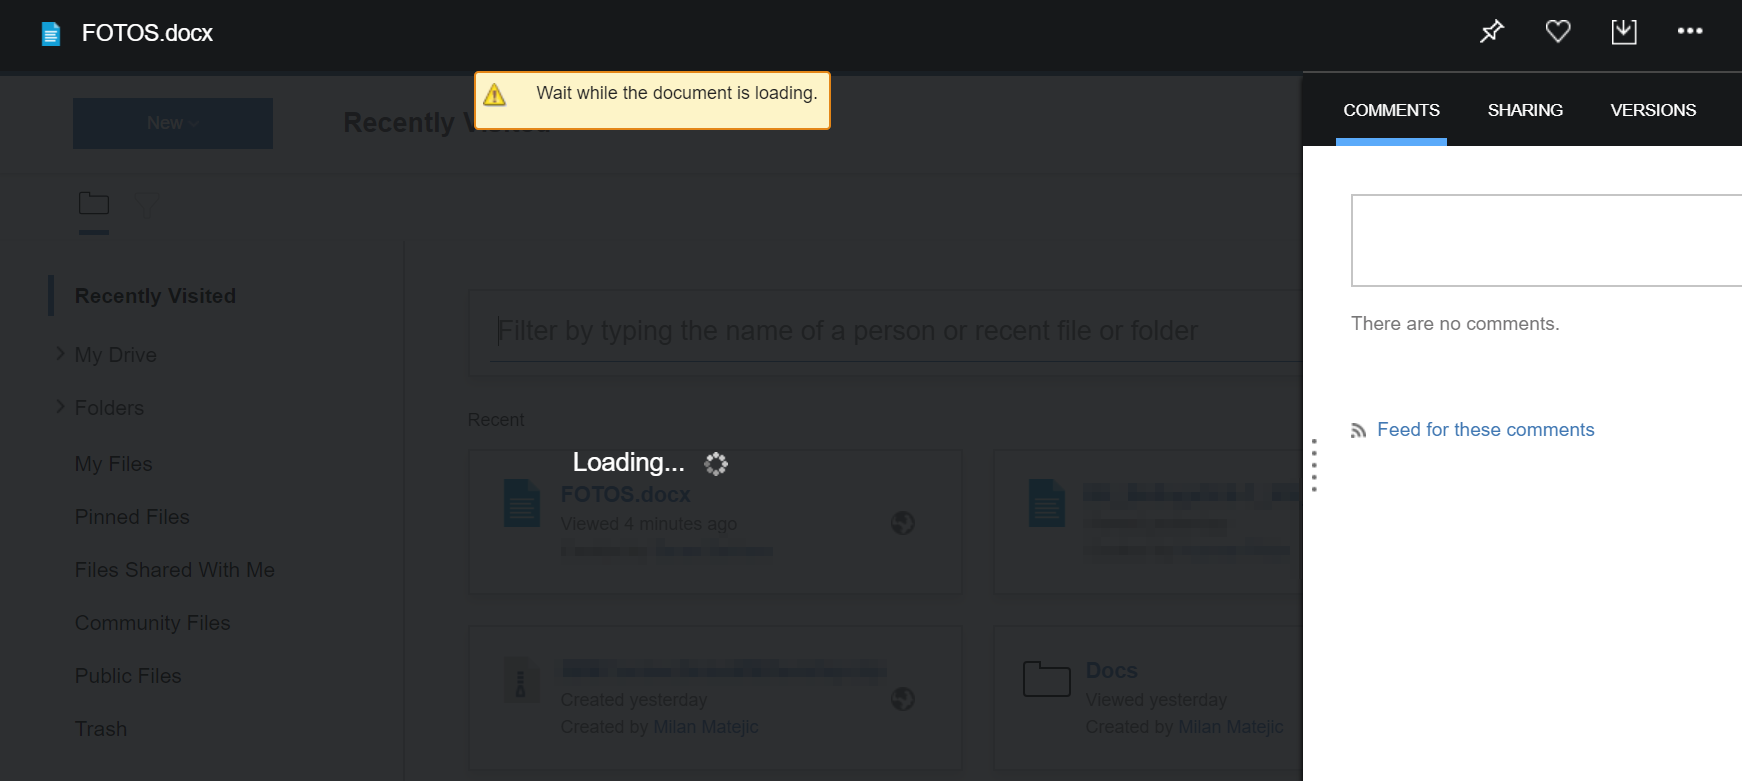This screenshot has width=1742, height=781.
Task: Open Files Shared With Me
Action: [x=175, y=570]
